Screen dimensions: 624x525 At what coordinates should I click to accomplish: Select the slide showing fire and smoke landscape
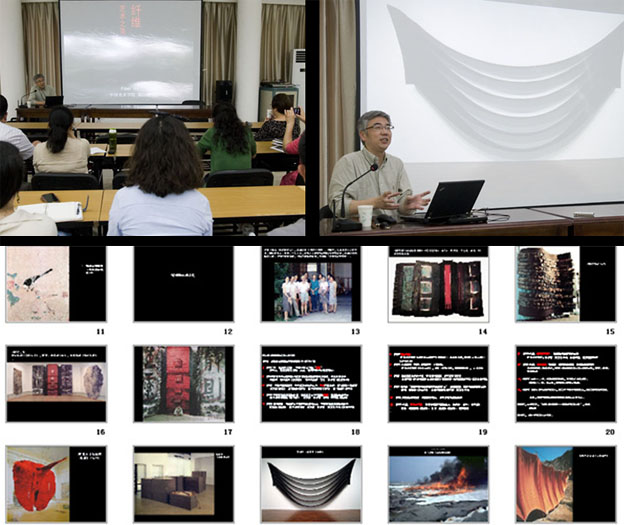pos(438,484)
